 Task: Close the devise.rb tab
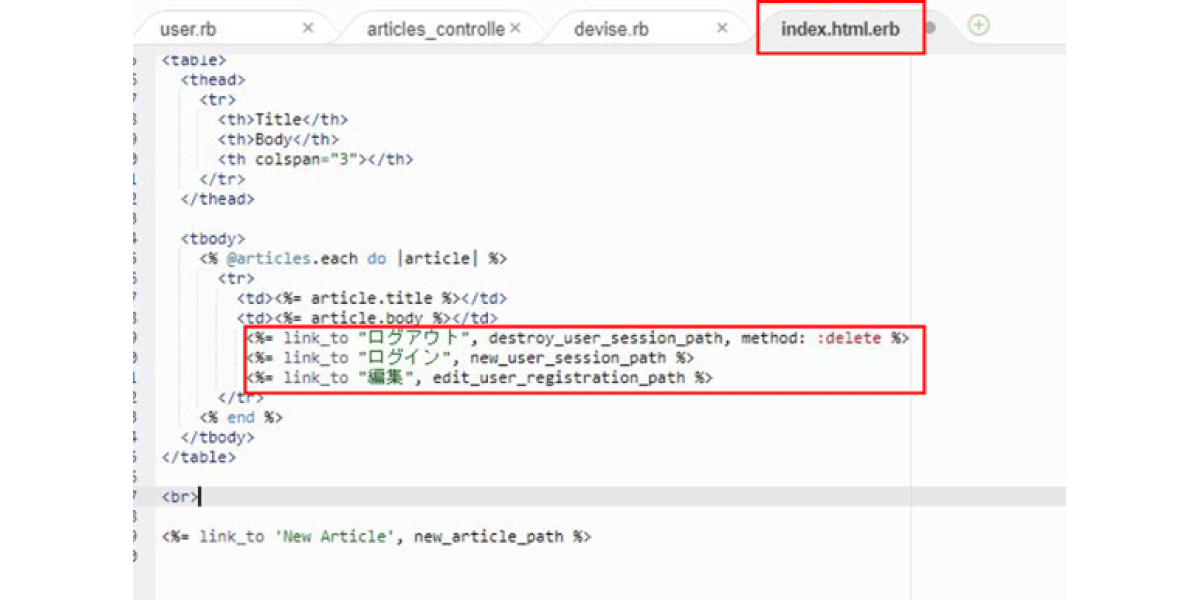pyautogui.click(x=722, y=28)
